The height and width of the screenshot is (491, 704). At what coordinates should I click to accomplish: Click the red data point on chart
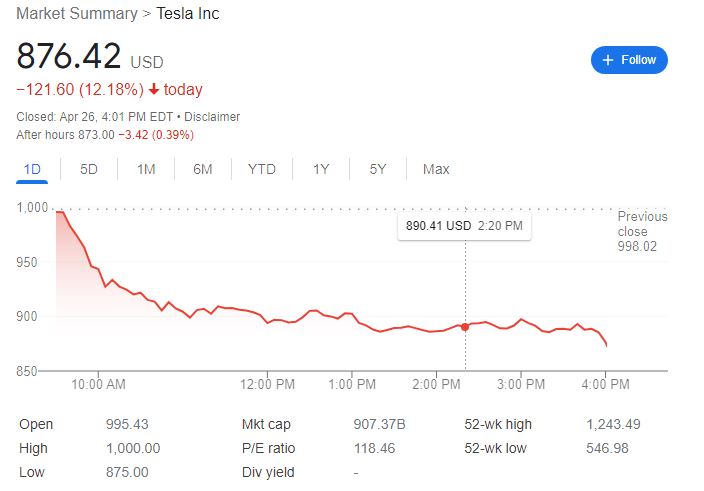(x=465, y=327)
